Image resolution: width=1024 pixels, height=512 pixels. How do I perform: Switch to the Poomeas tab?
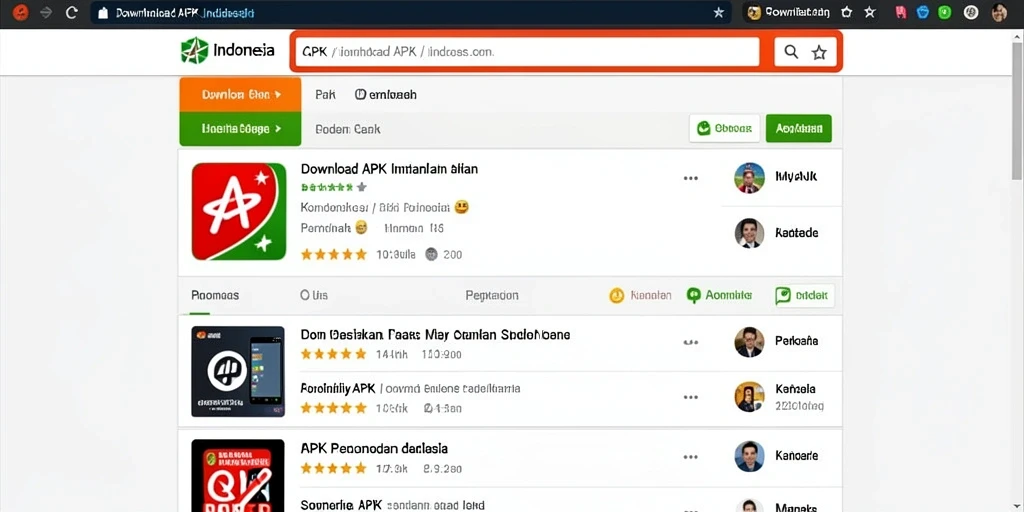215,295
